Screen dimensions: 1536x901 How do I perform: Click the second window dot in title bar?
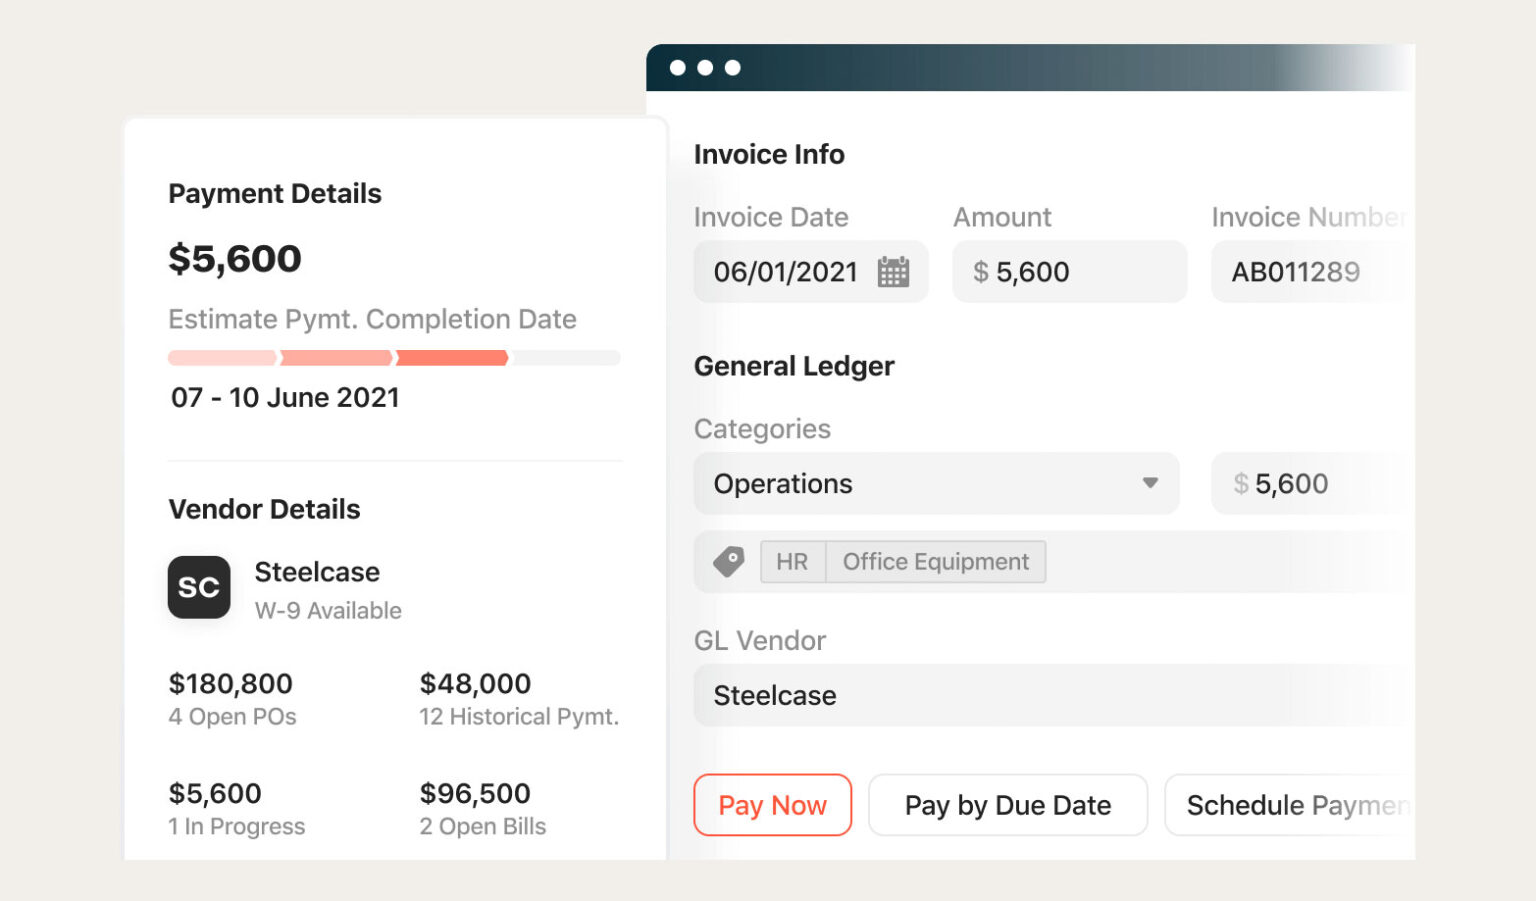[x=708, y=68]
